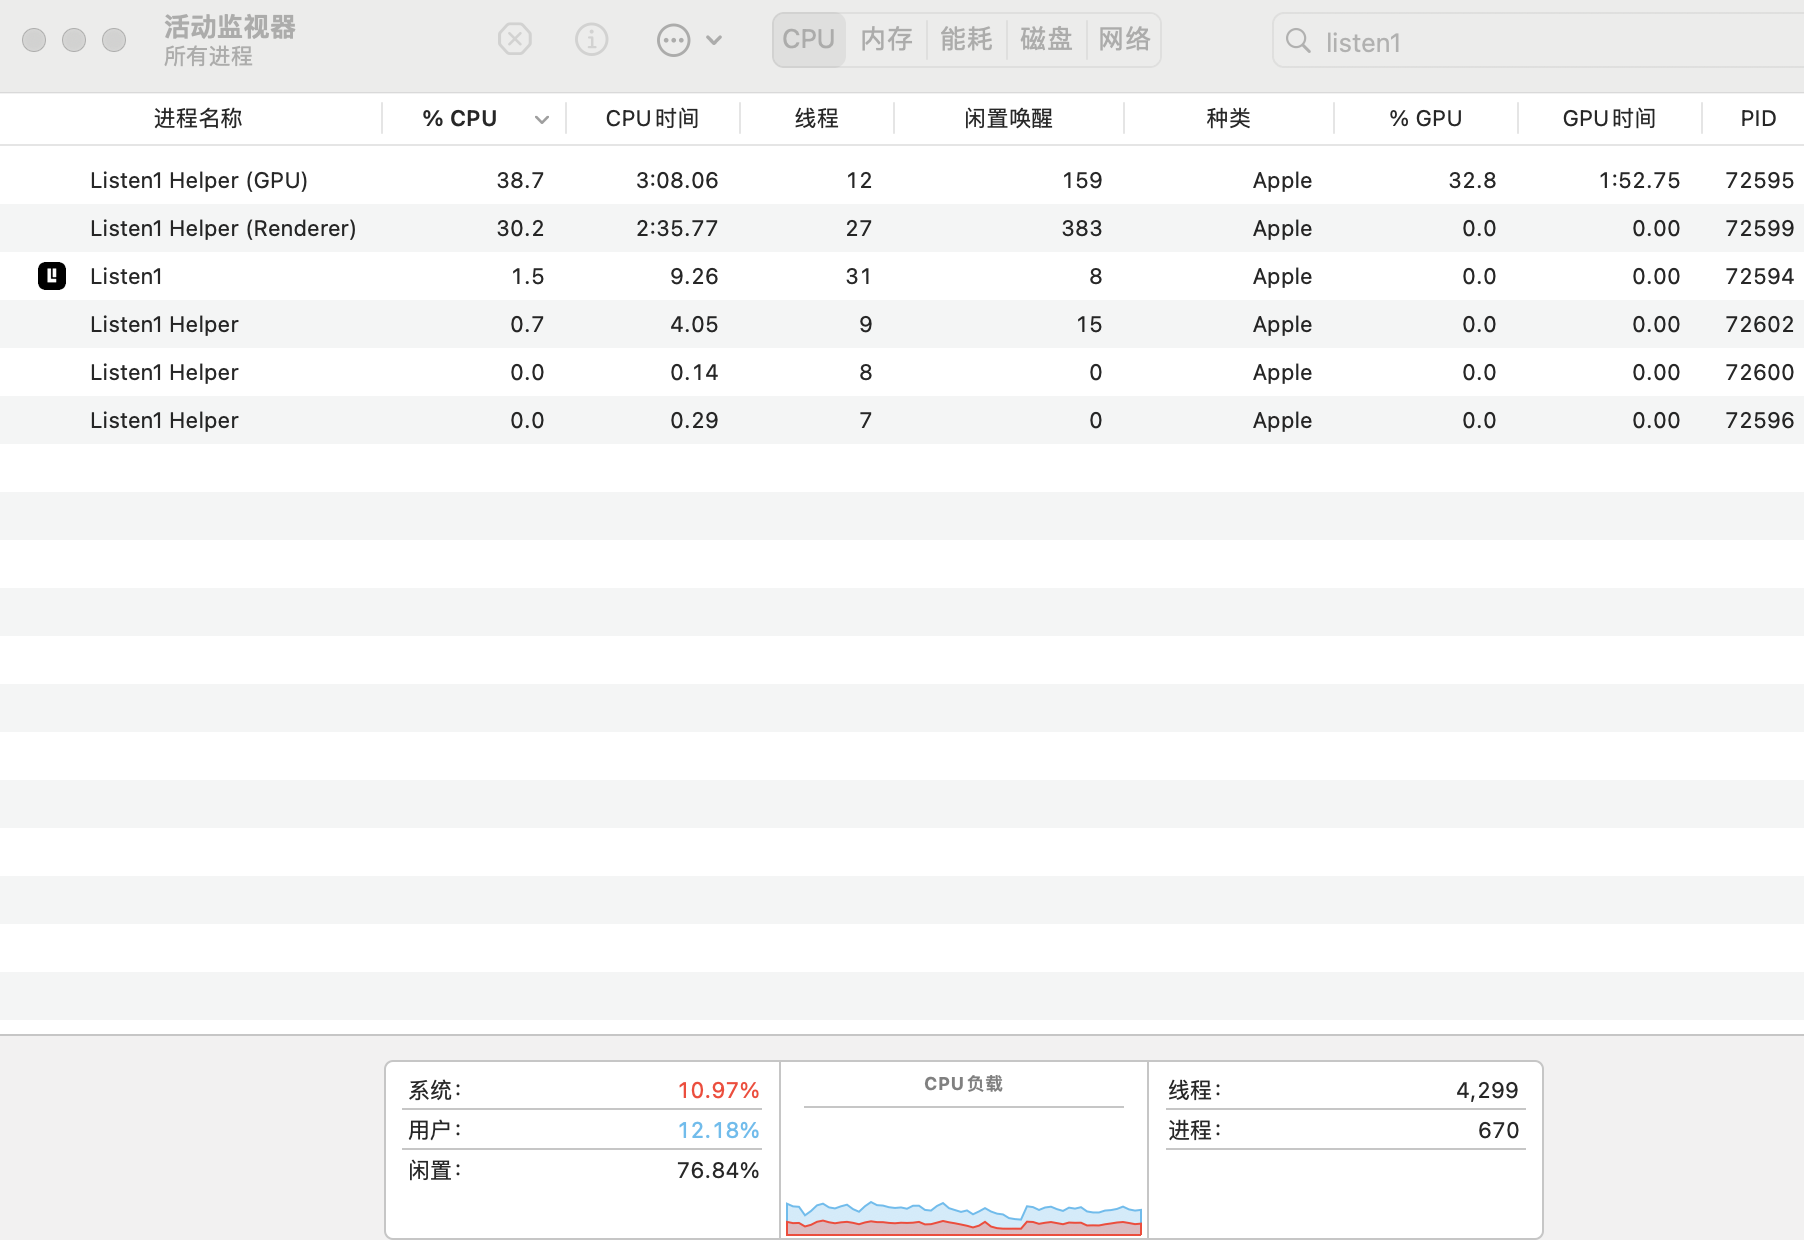Select Listen1 Helper with PID 72602
The width and height of the screenshot is (1804, 1240).
click(x=902, y=324)
